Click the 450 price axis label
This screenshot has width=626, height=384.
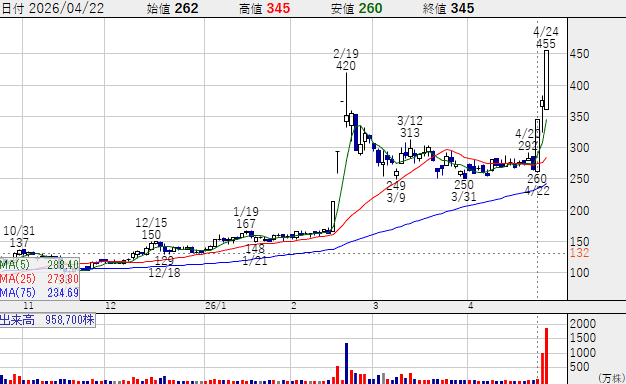pyautogui.click(x=579, y=54)
